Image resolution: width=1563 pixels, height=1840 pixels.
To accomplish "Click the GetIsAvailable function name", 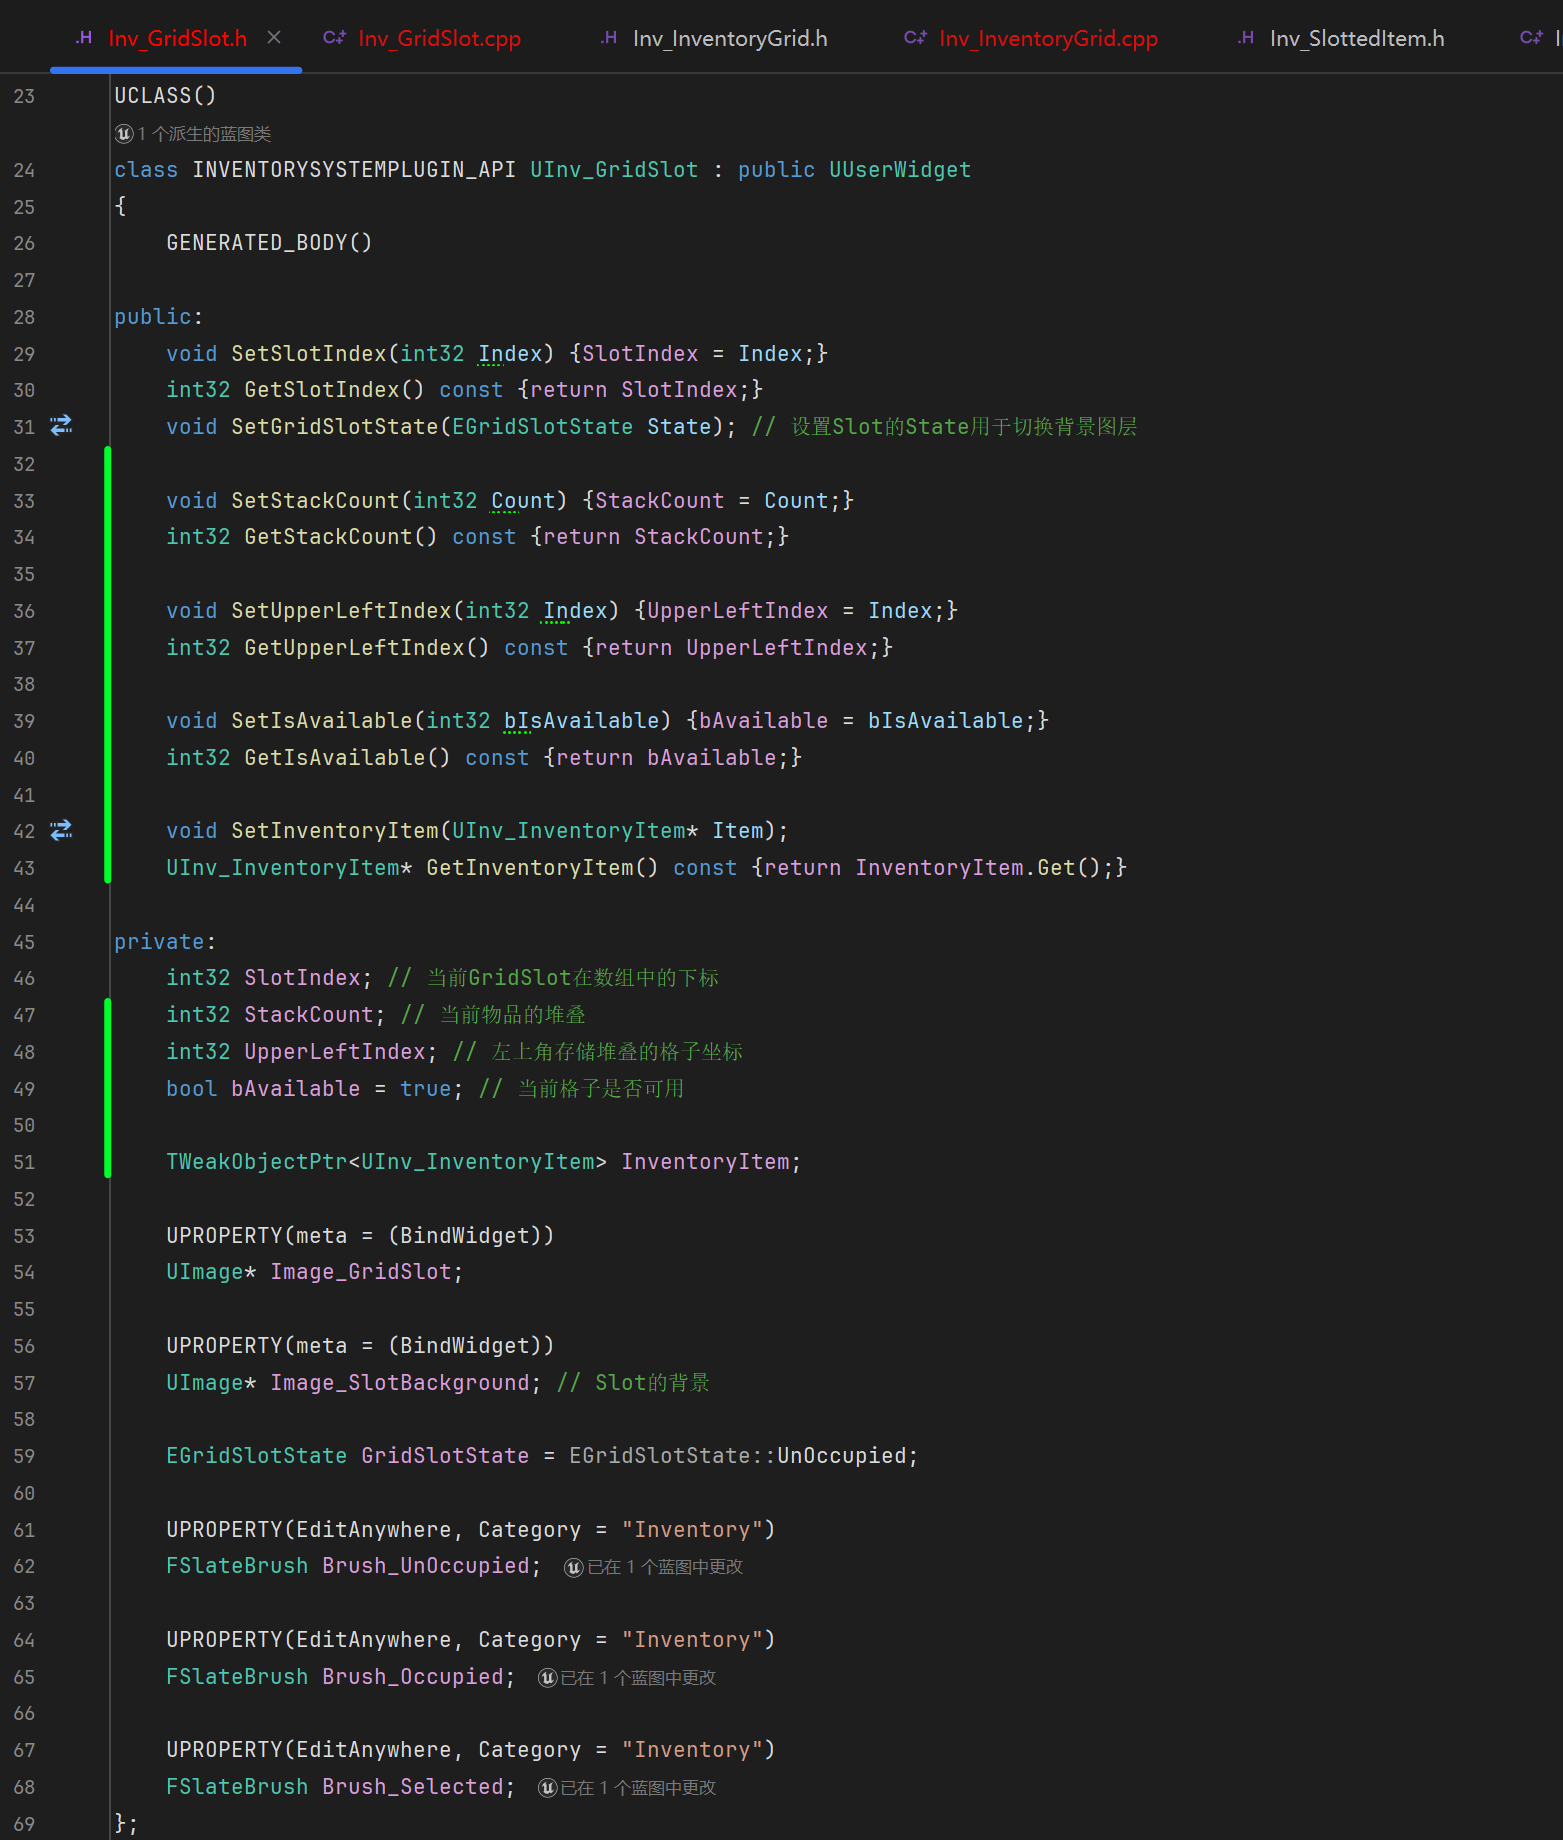I will coord(335,758).
